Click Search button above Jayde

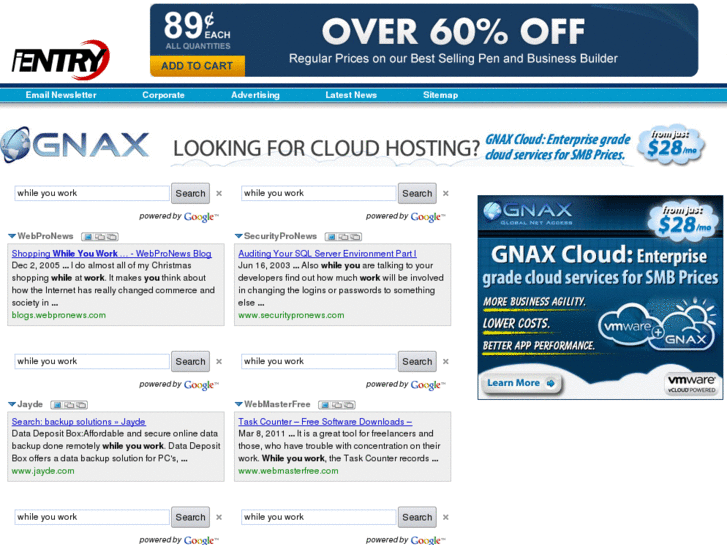tap(190, 361)
